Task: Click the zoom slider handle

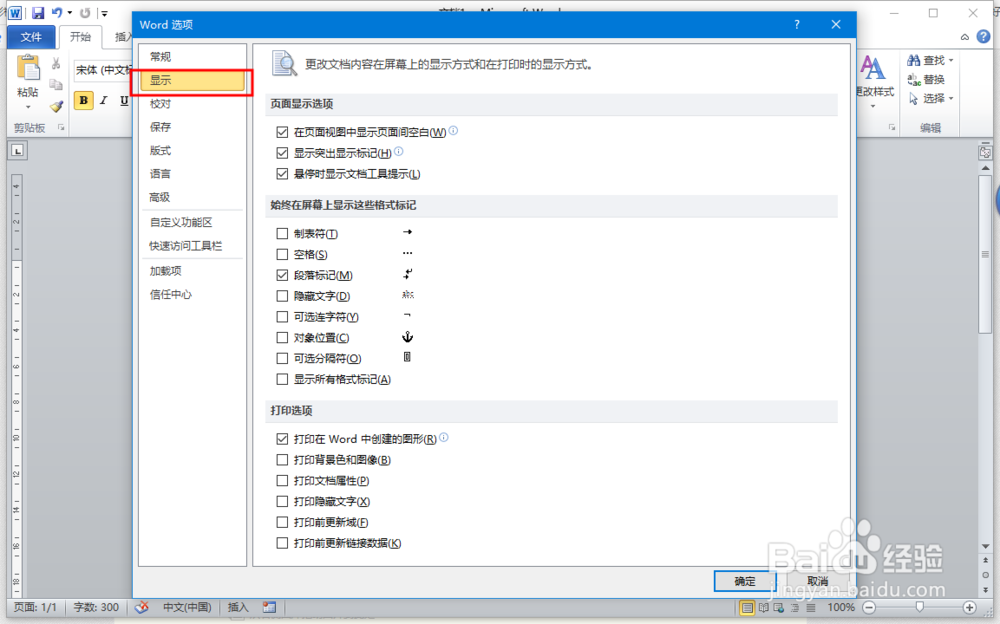Action: tap(919, 607)
